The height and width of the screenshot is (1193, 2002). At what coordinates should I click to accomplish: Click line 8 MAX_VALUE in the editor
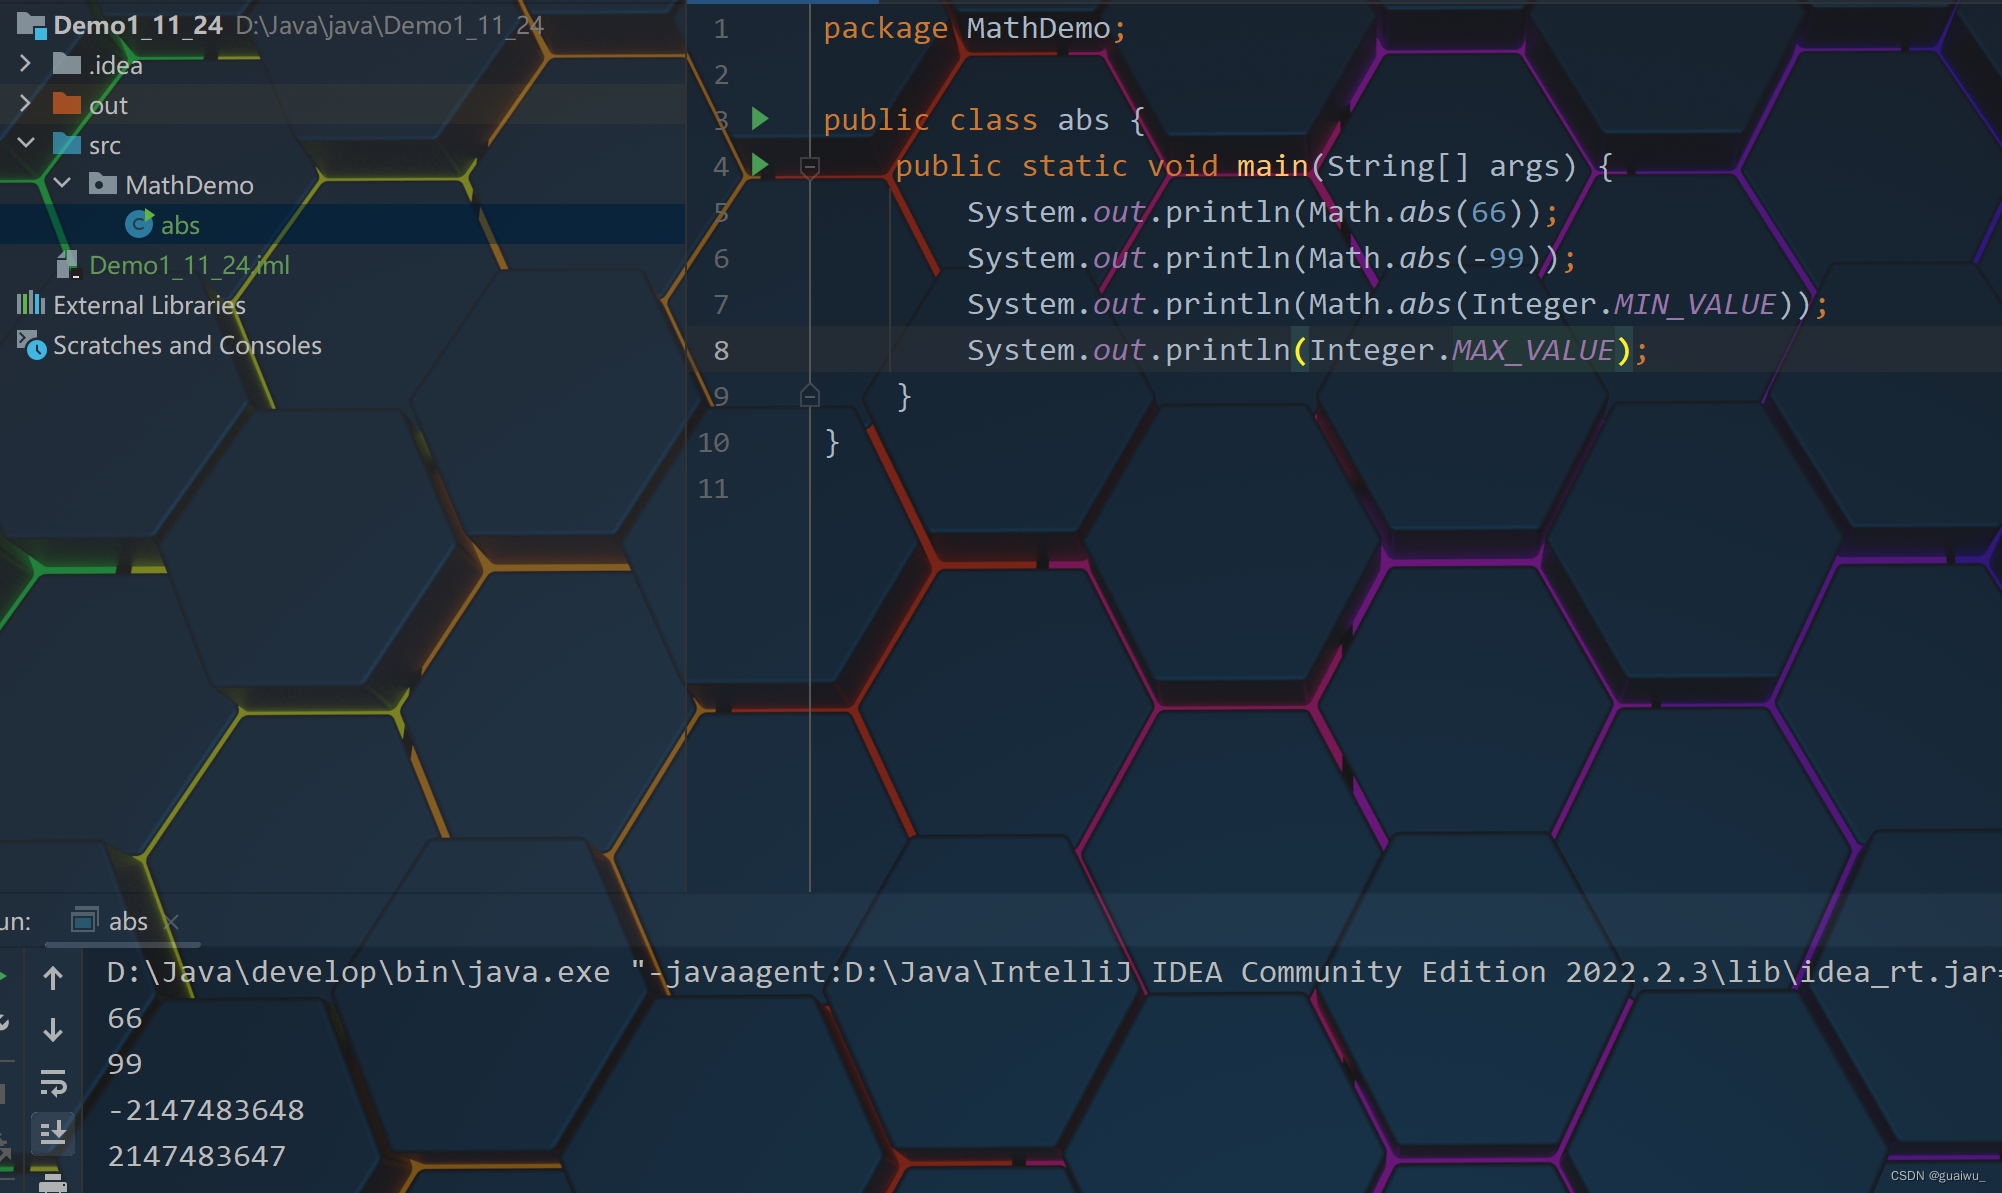coord(1532,350)
